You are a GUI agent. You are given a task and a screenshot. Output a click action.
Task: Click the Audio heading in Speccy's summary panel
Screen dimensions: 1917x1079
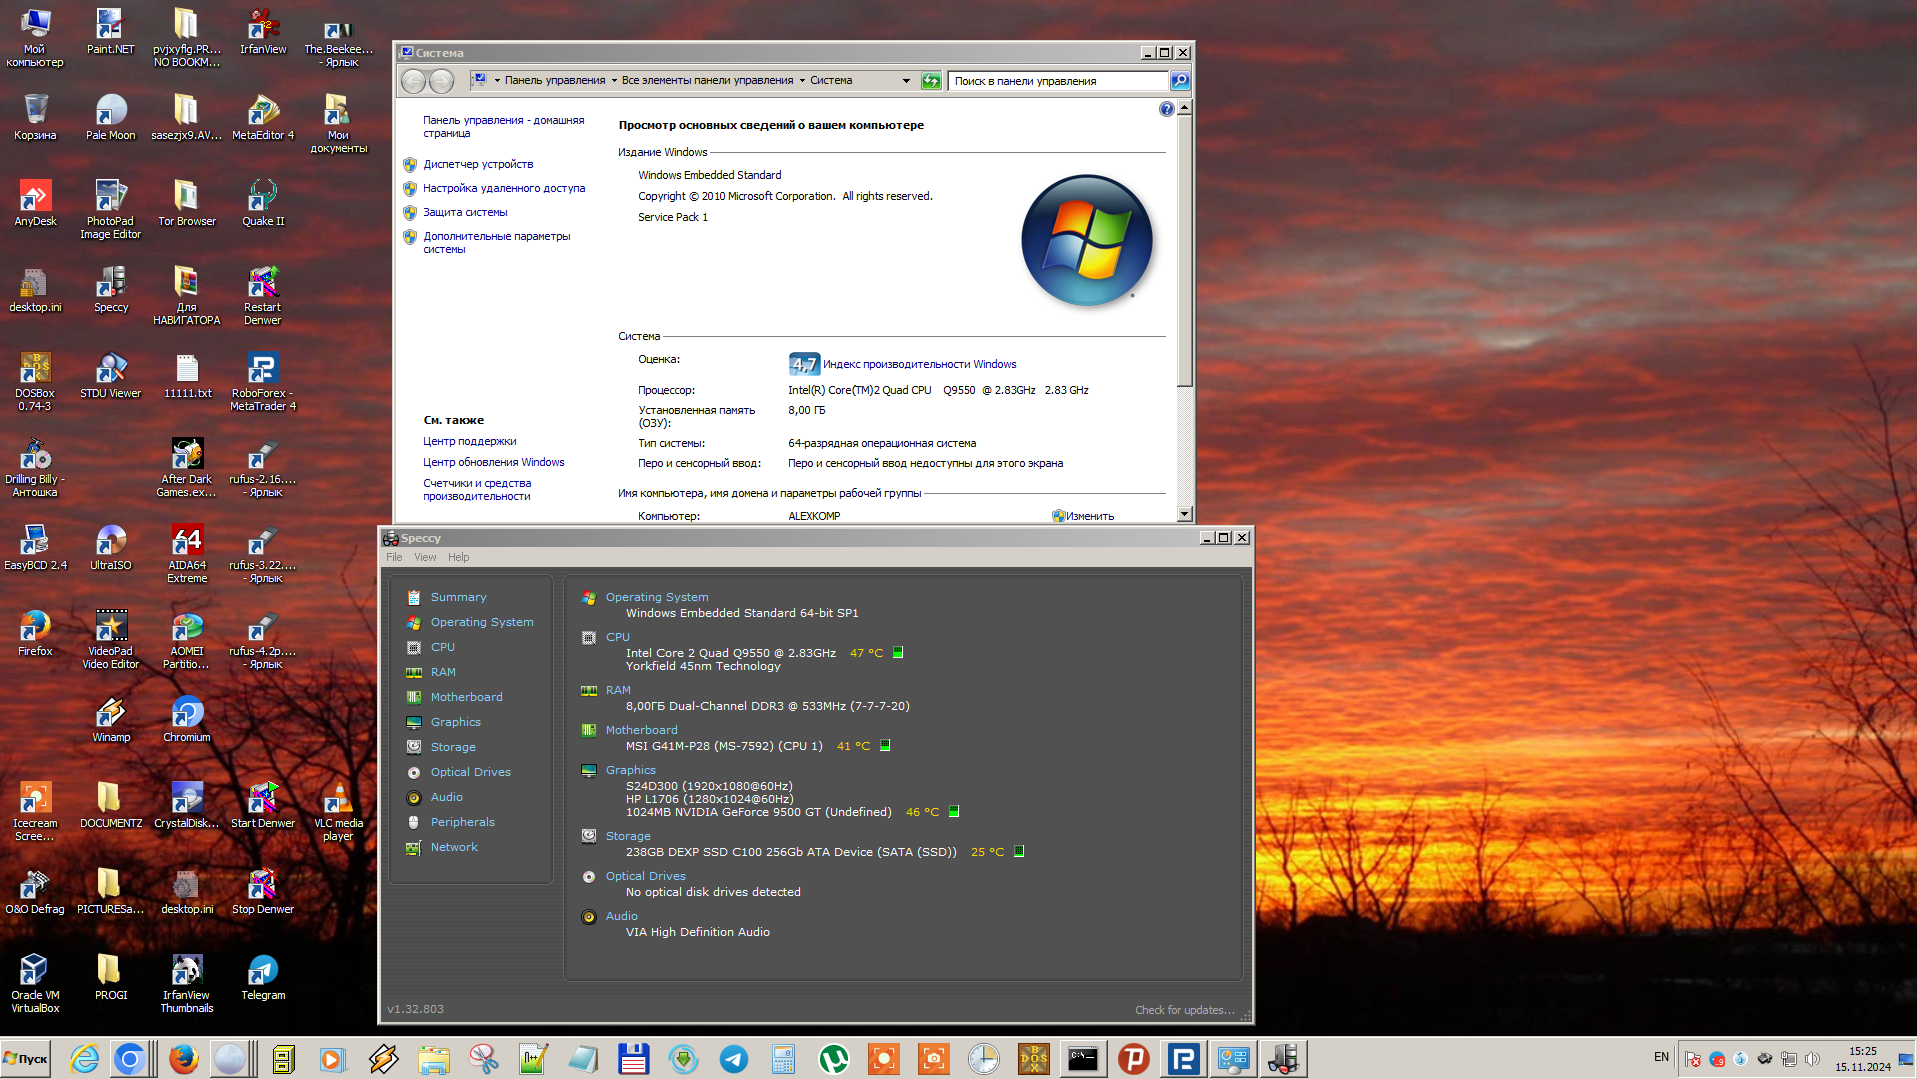[x=621, y=916]
